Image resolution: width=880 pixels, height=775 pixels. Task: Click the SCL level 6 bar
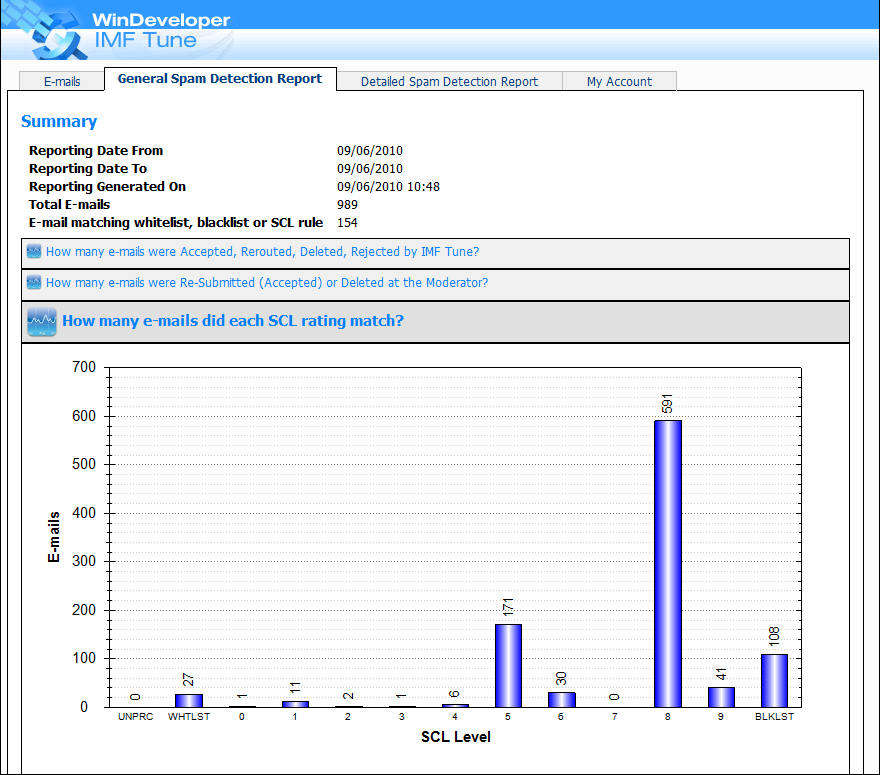tap(561, 699)
